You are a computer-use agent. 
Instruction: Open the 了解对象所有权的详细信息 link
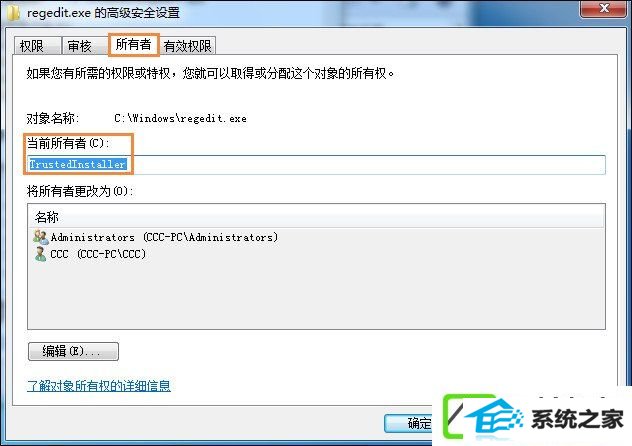point(99,386)
